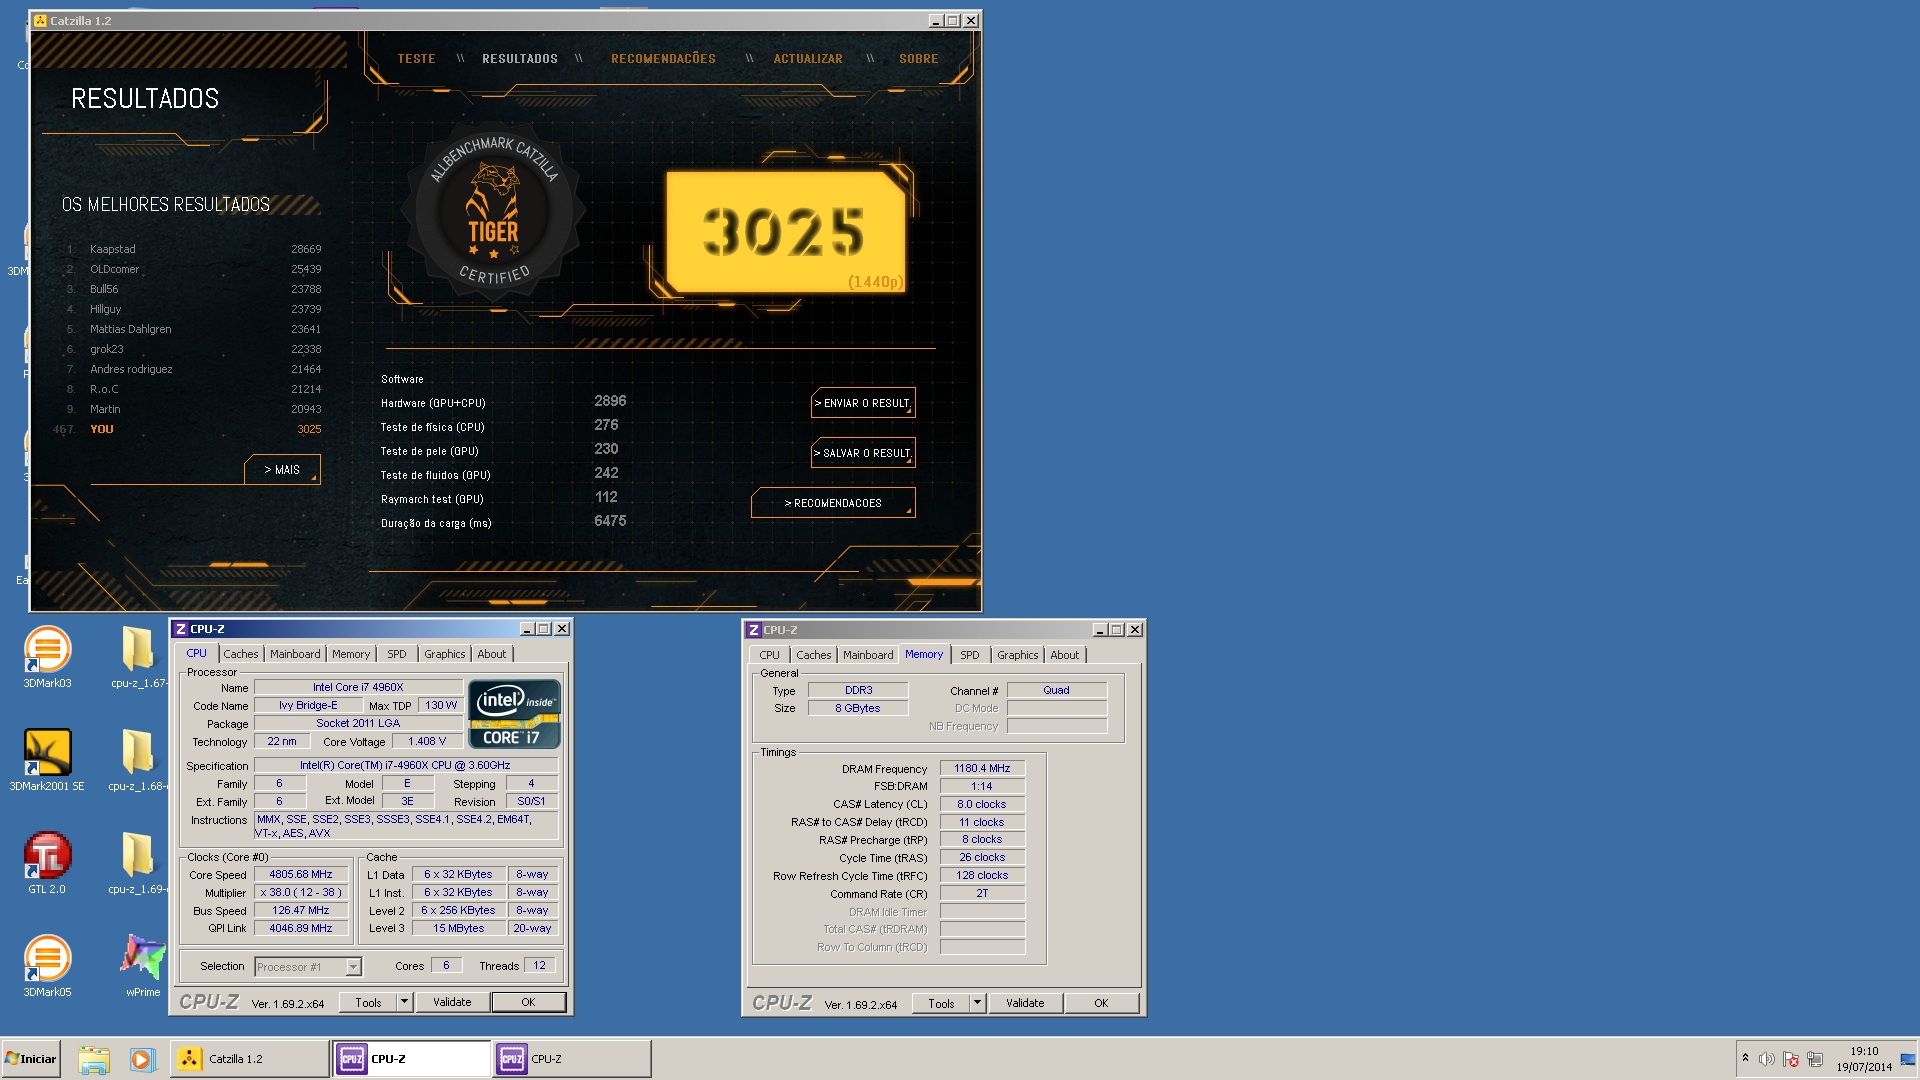Click Tools button in right CPU-Z
Screen dimensions: 1920x1080
942,1003
